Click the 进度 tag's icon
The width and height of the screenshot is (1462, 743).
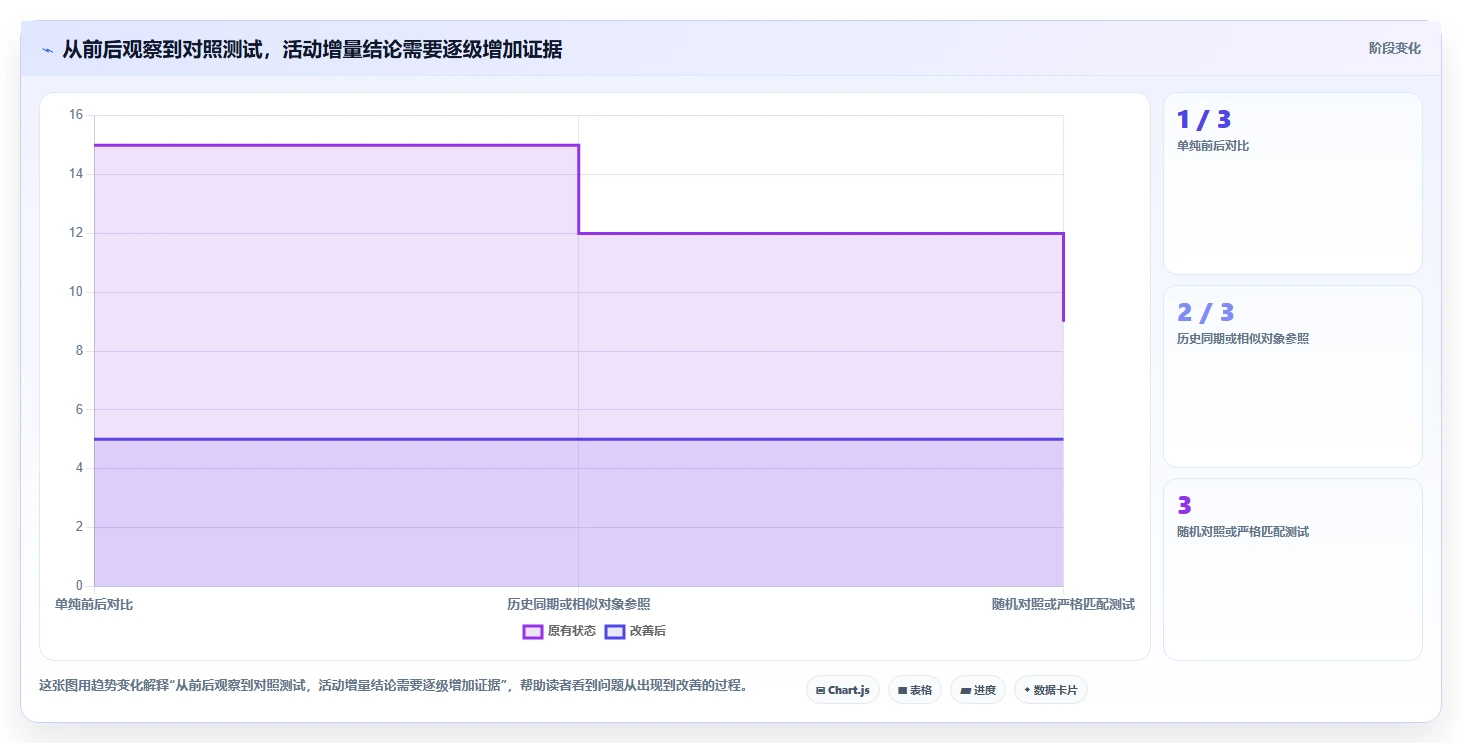[965, 691]
